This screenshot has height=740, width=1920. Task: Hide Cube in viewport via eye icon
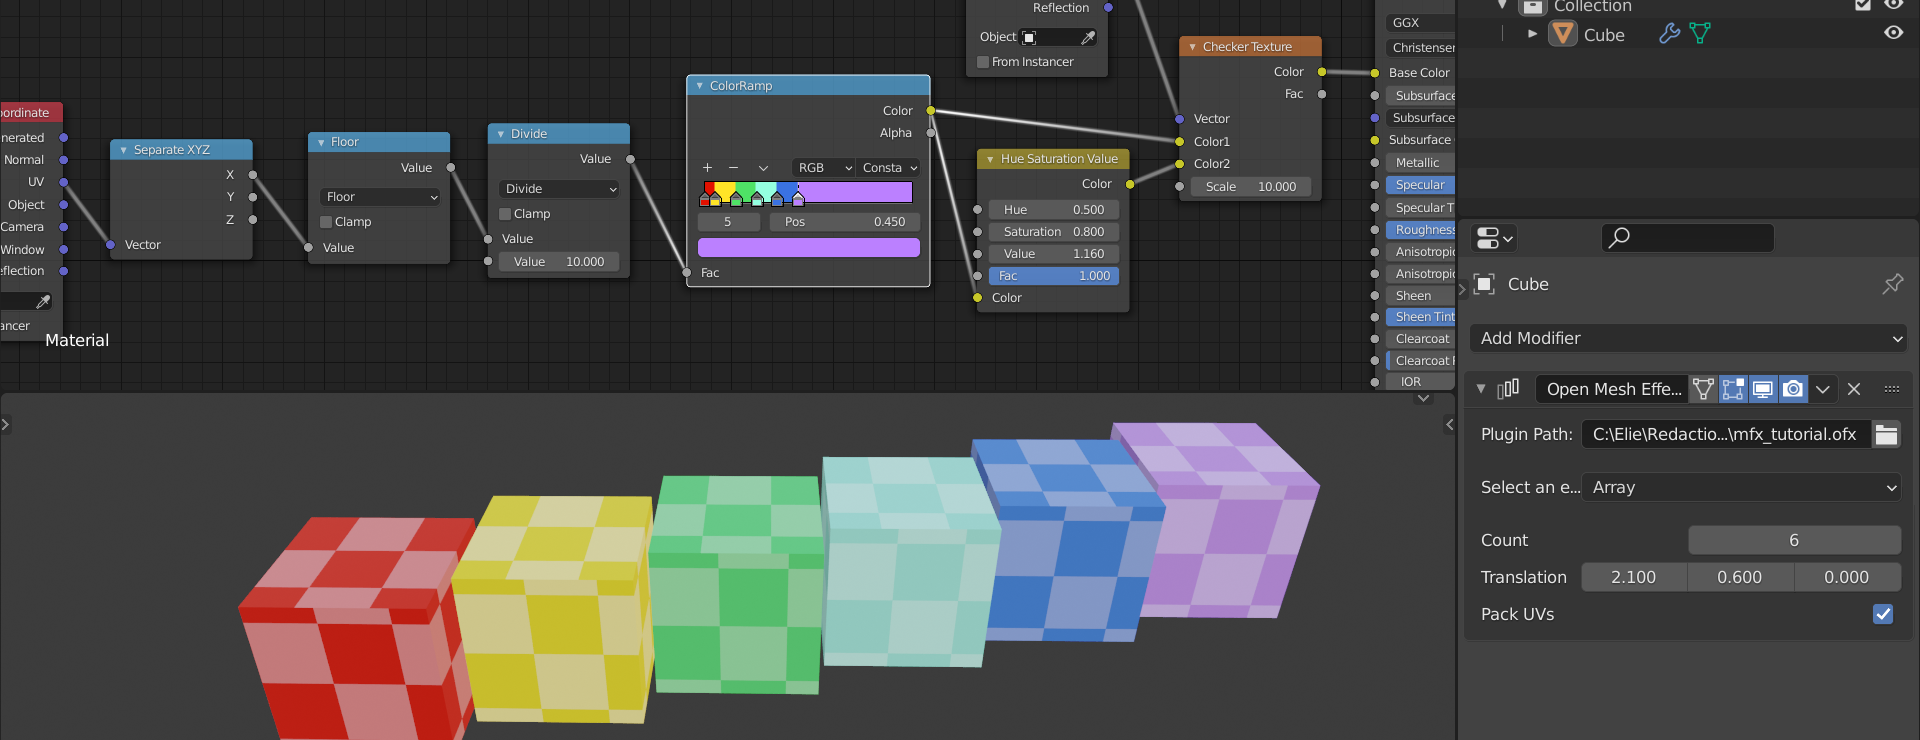pos(1893,33)
